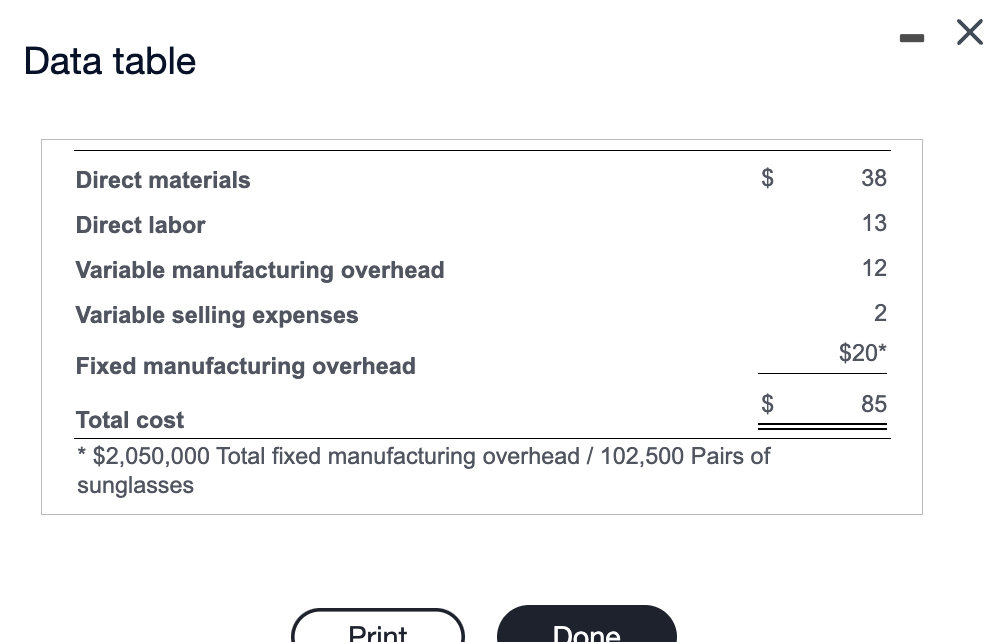Click the Fixed manufacturing overhead row
The image size is (988, 642).
pos(245,366)
